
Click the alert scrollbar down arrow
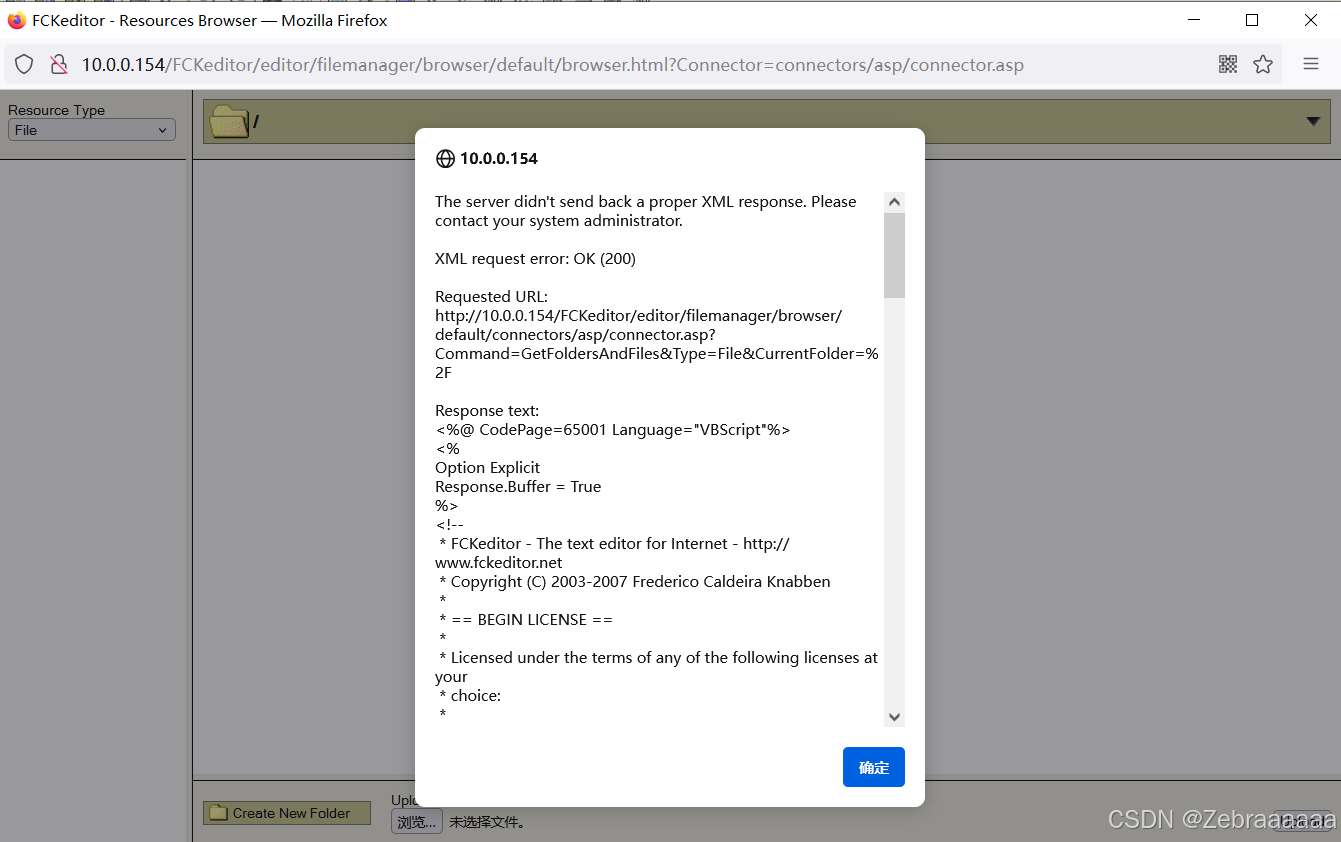(894, 717)
